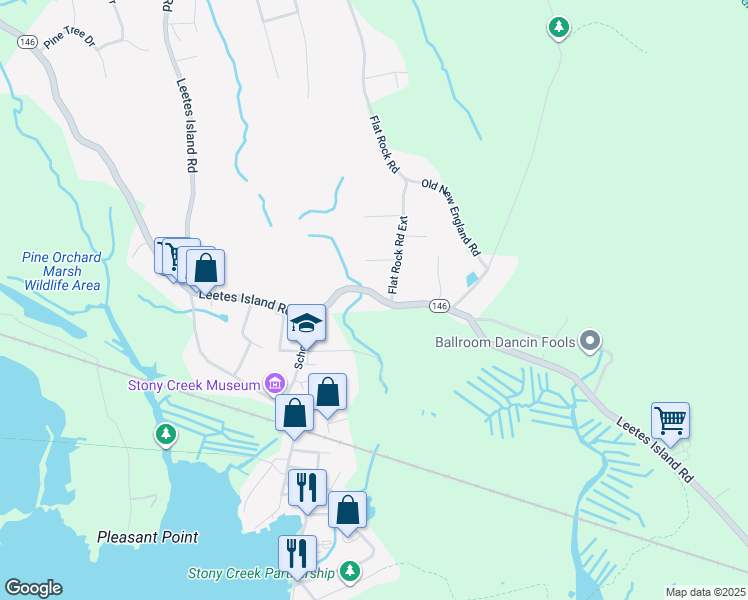Select the shopping bag marker beside the museum
Screen dimensions: 748x600
tap(294, 415)
